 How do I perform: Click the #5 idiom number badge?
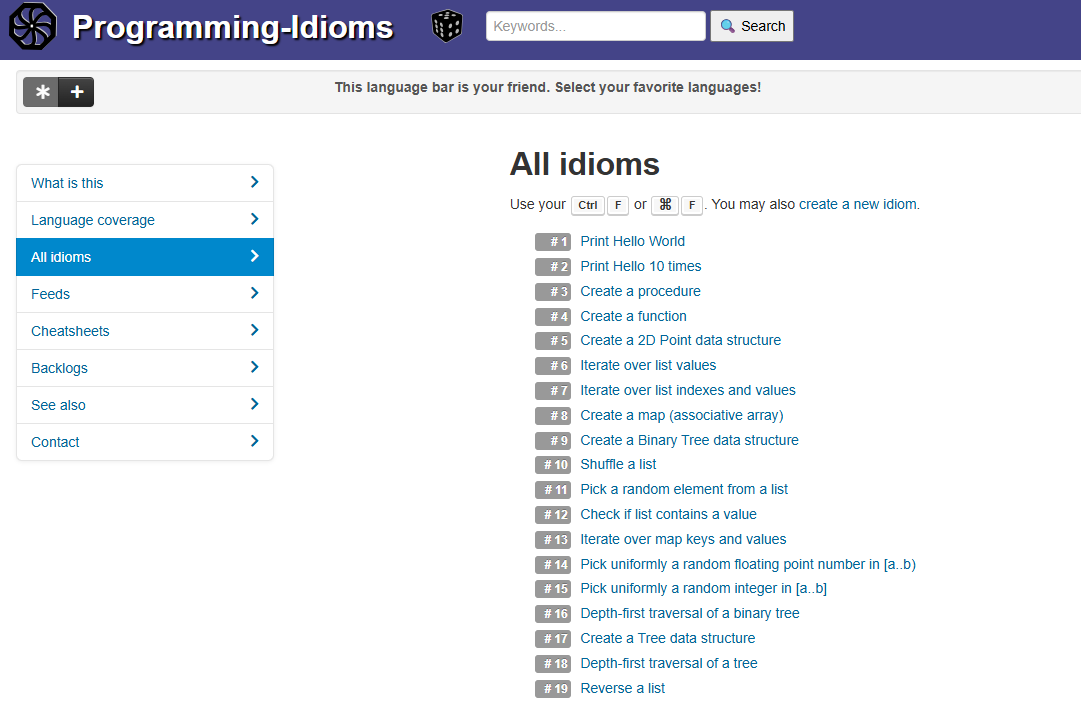[x=553, y=341]
